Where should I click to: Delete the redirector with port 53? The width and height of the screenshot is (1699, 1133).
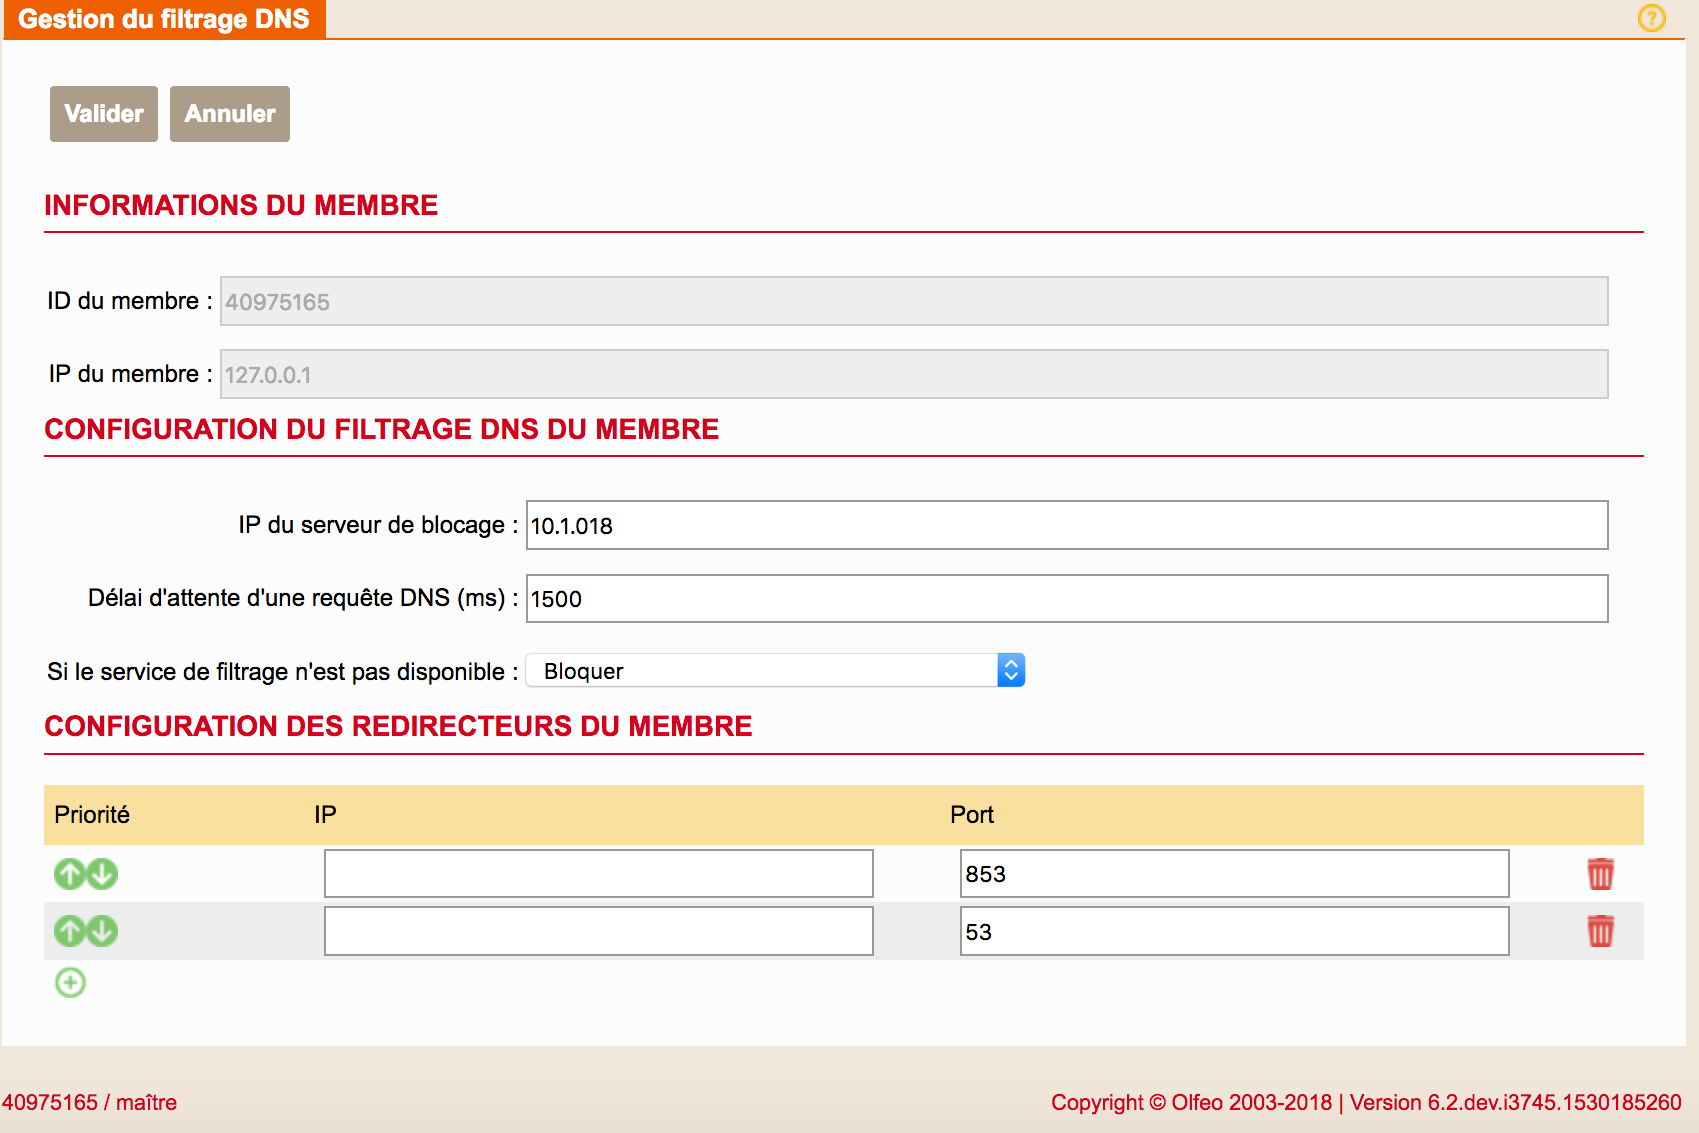pyautogui.click(x=1600, y=931)
